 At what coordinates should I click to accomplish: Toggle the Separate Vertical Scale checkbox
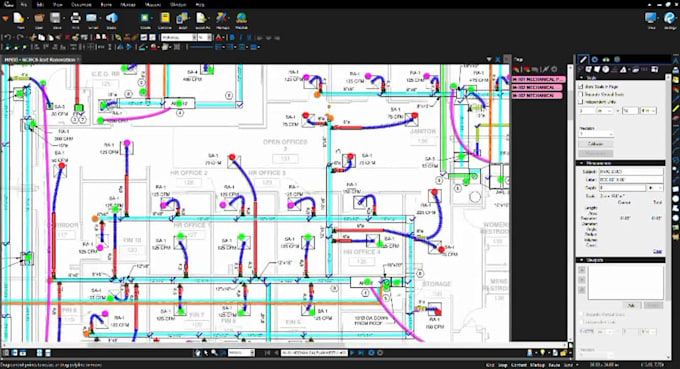pos(581,94)
